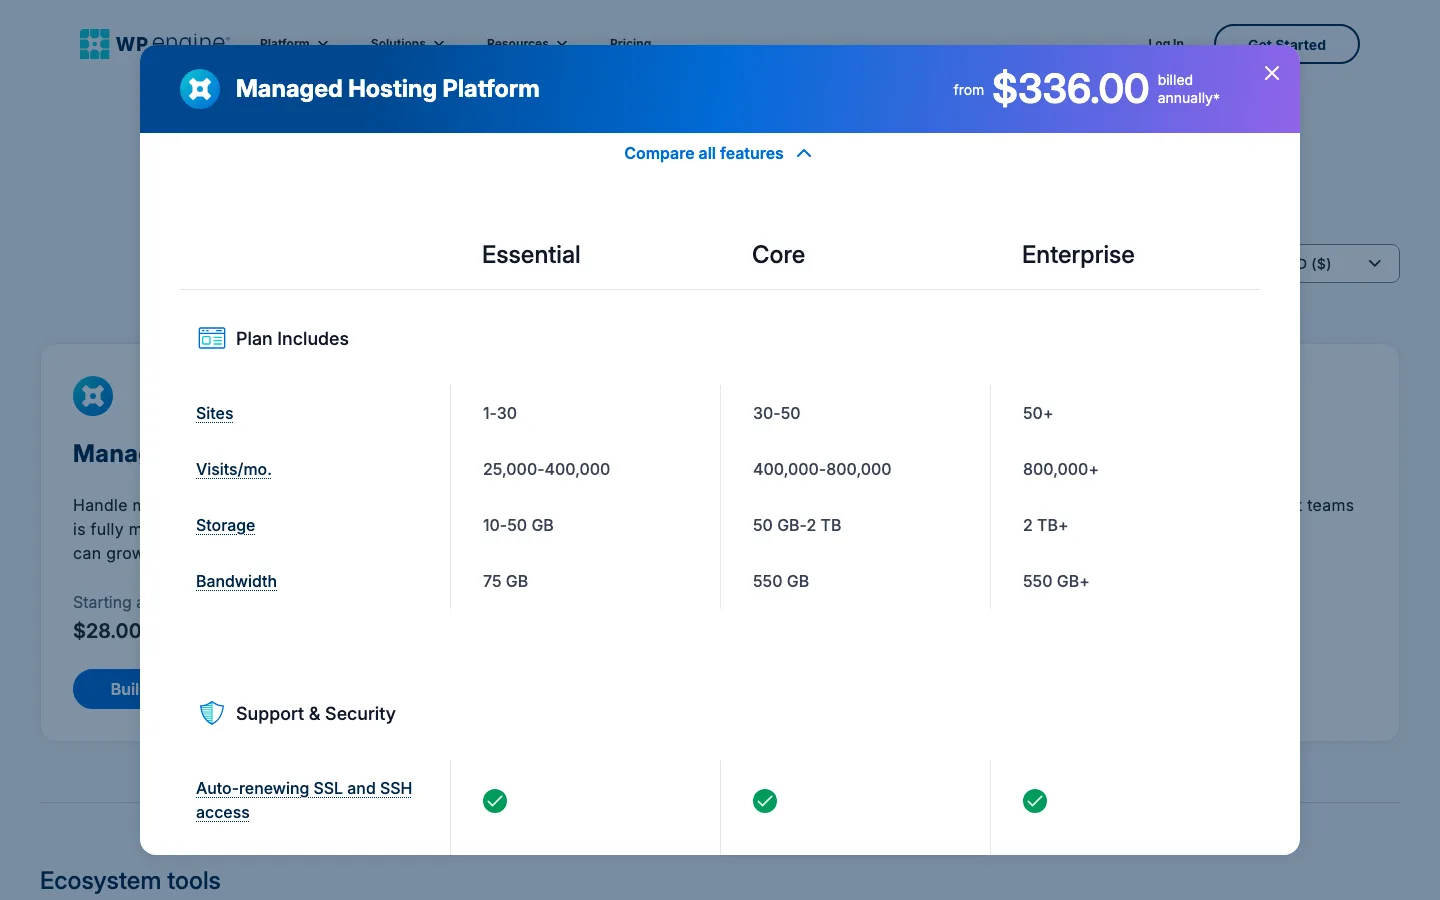Image resolution: width=1440 pixels, height=900 pixels.
Task: Click the 800,000+ visits value
Action: click(1061, 469)
